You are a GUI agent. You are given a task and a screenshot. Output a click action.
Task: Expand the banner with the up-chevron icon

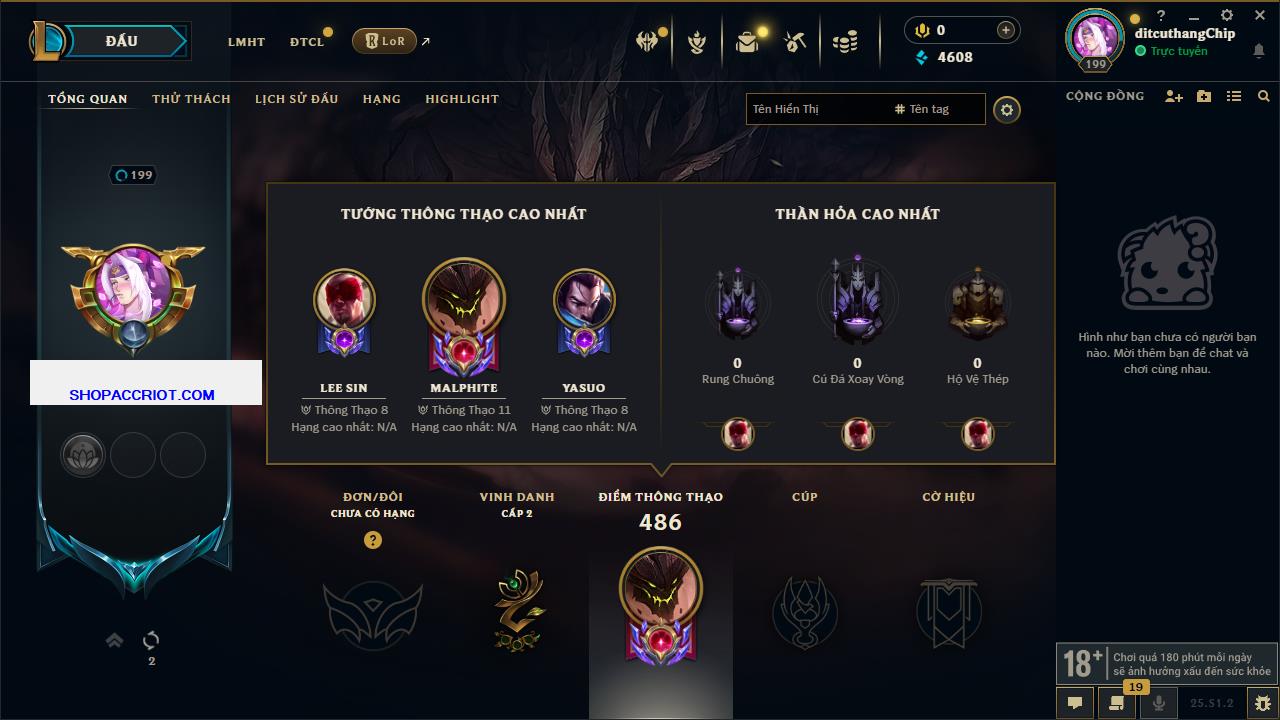point(115,640)
